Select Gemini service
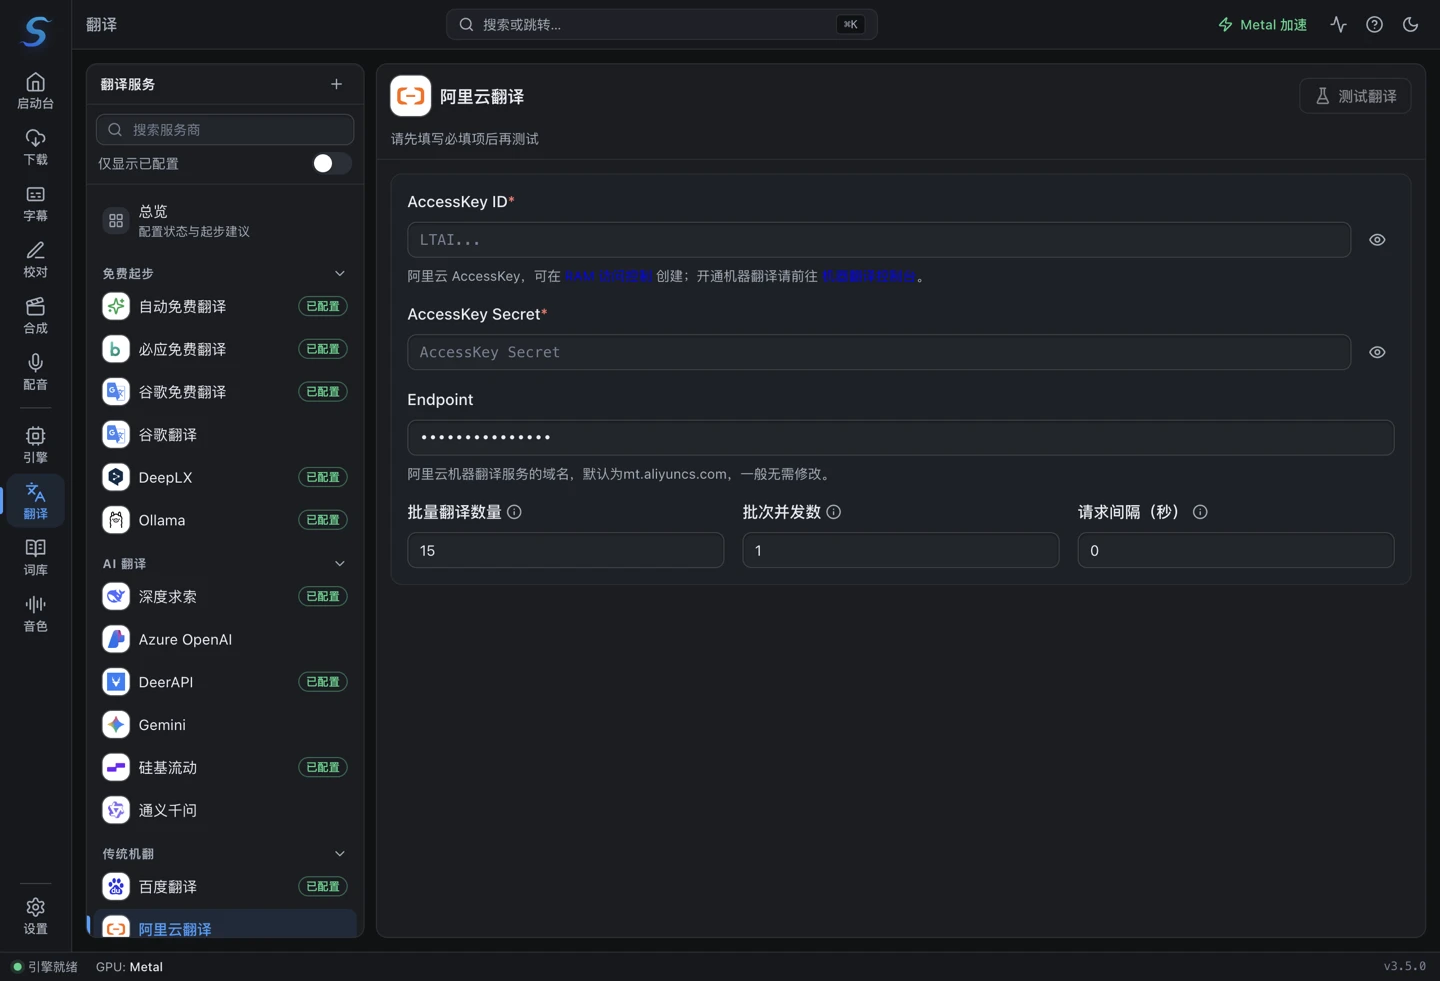1440x981 pixels. tap(225, 725)
